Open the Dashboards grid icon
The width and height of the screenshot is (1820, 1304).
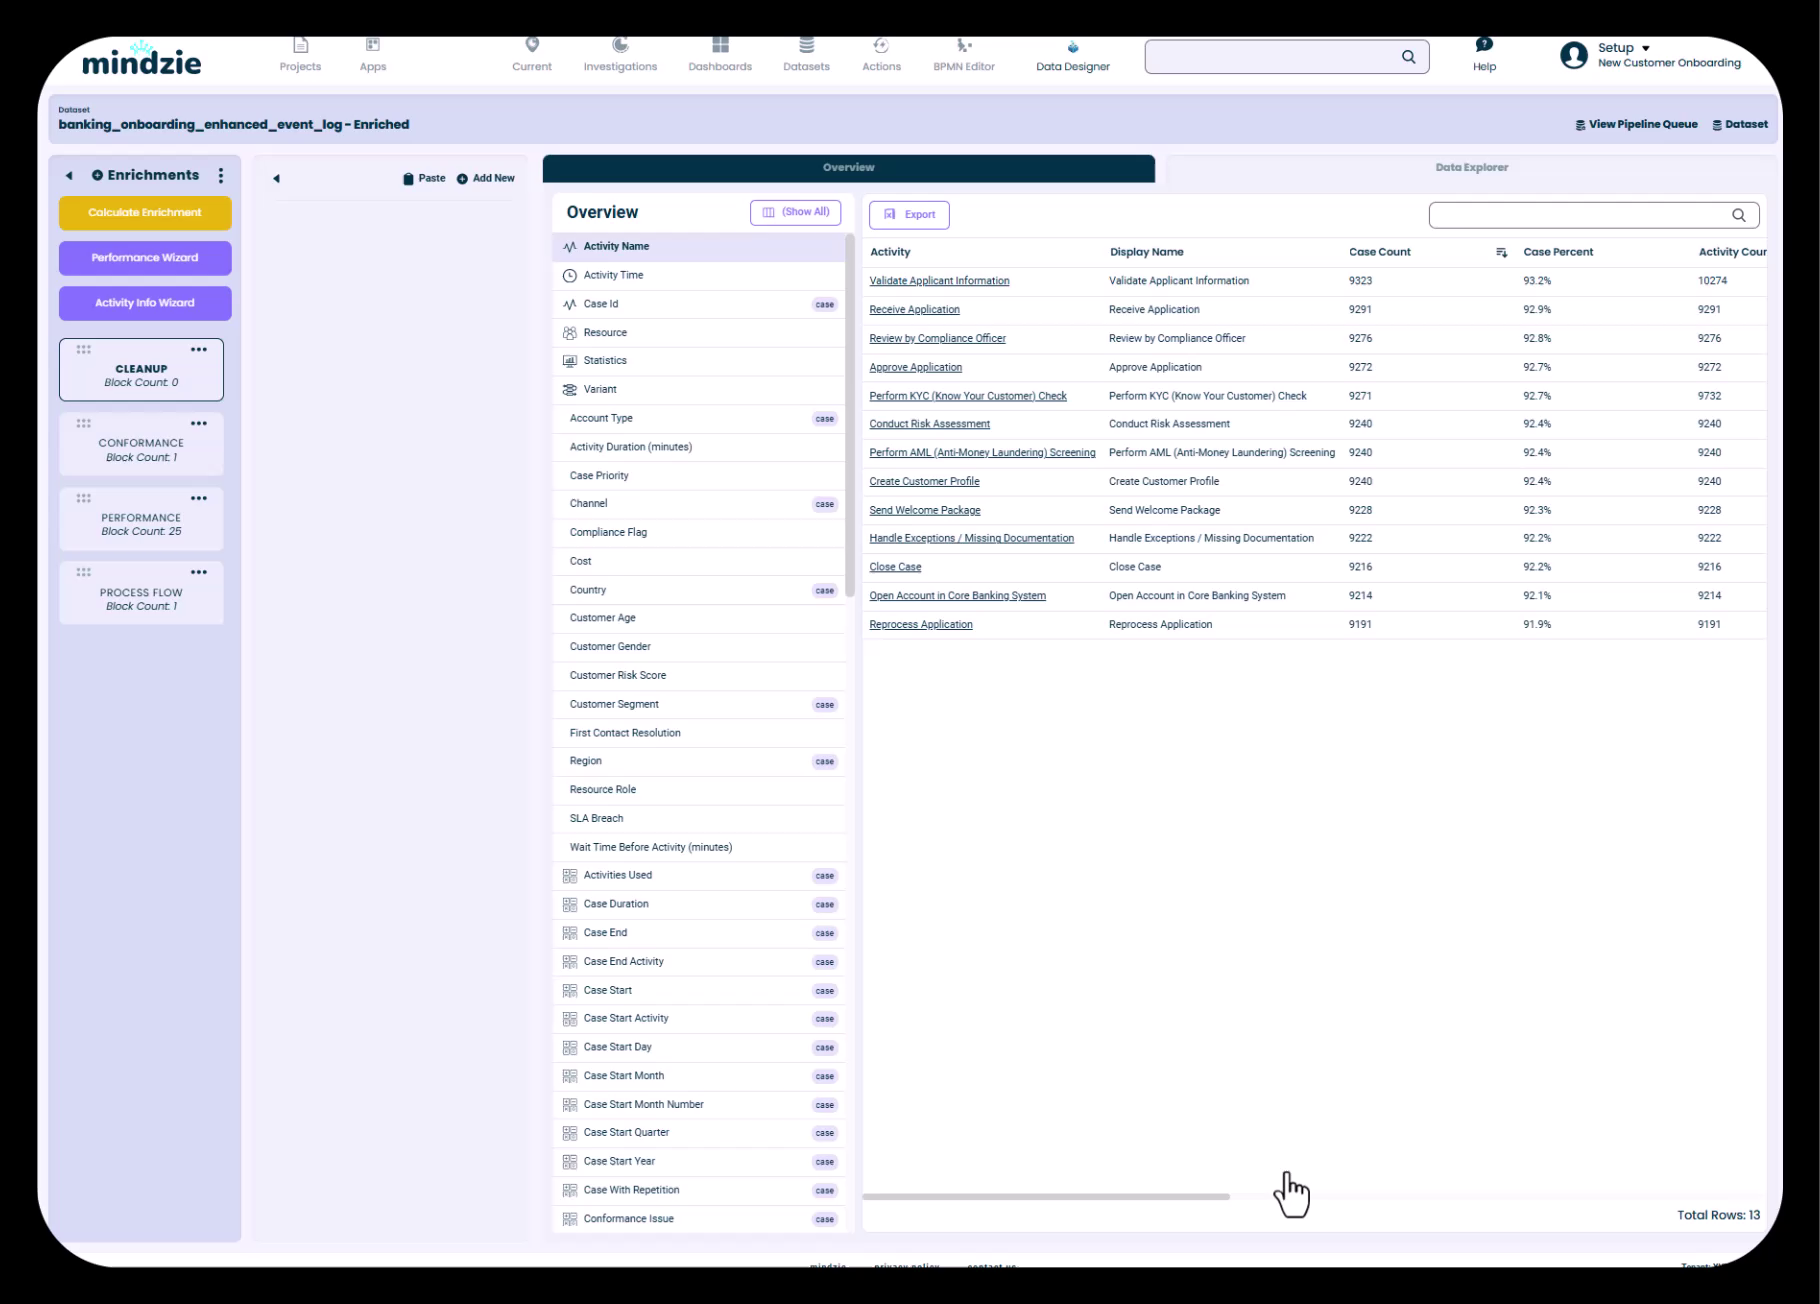(720, 46)
